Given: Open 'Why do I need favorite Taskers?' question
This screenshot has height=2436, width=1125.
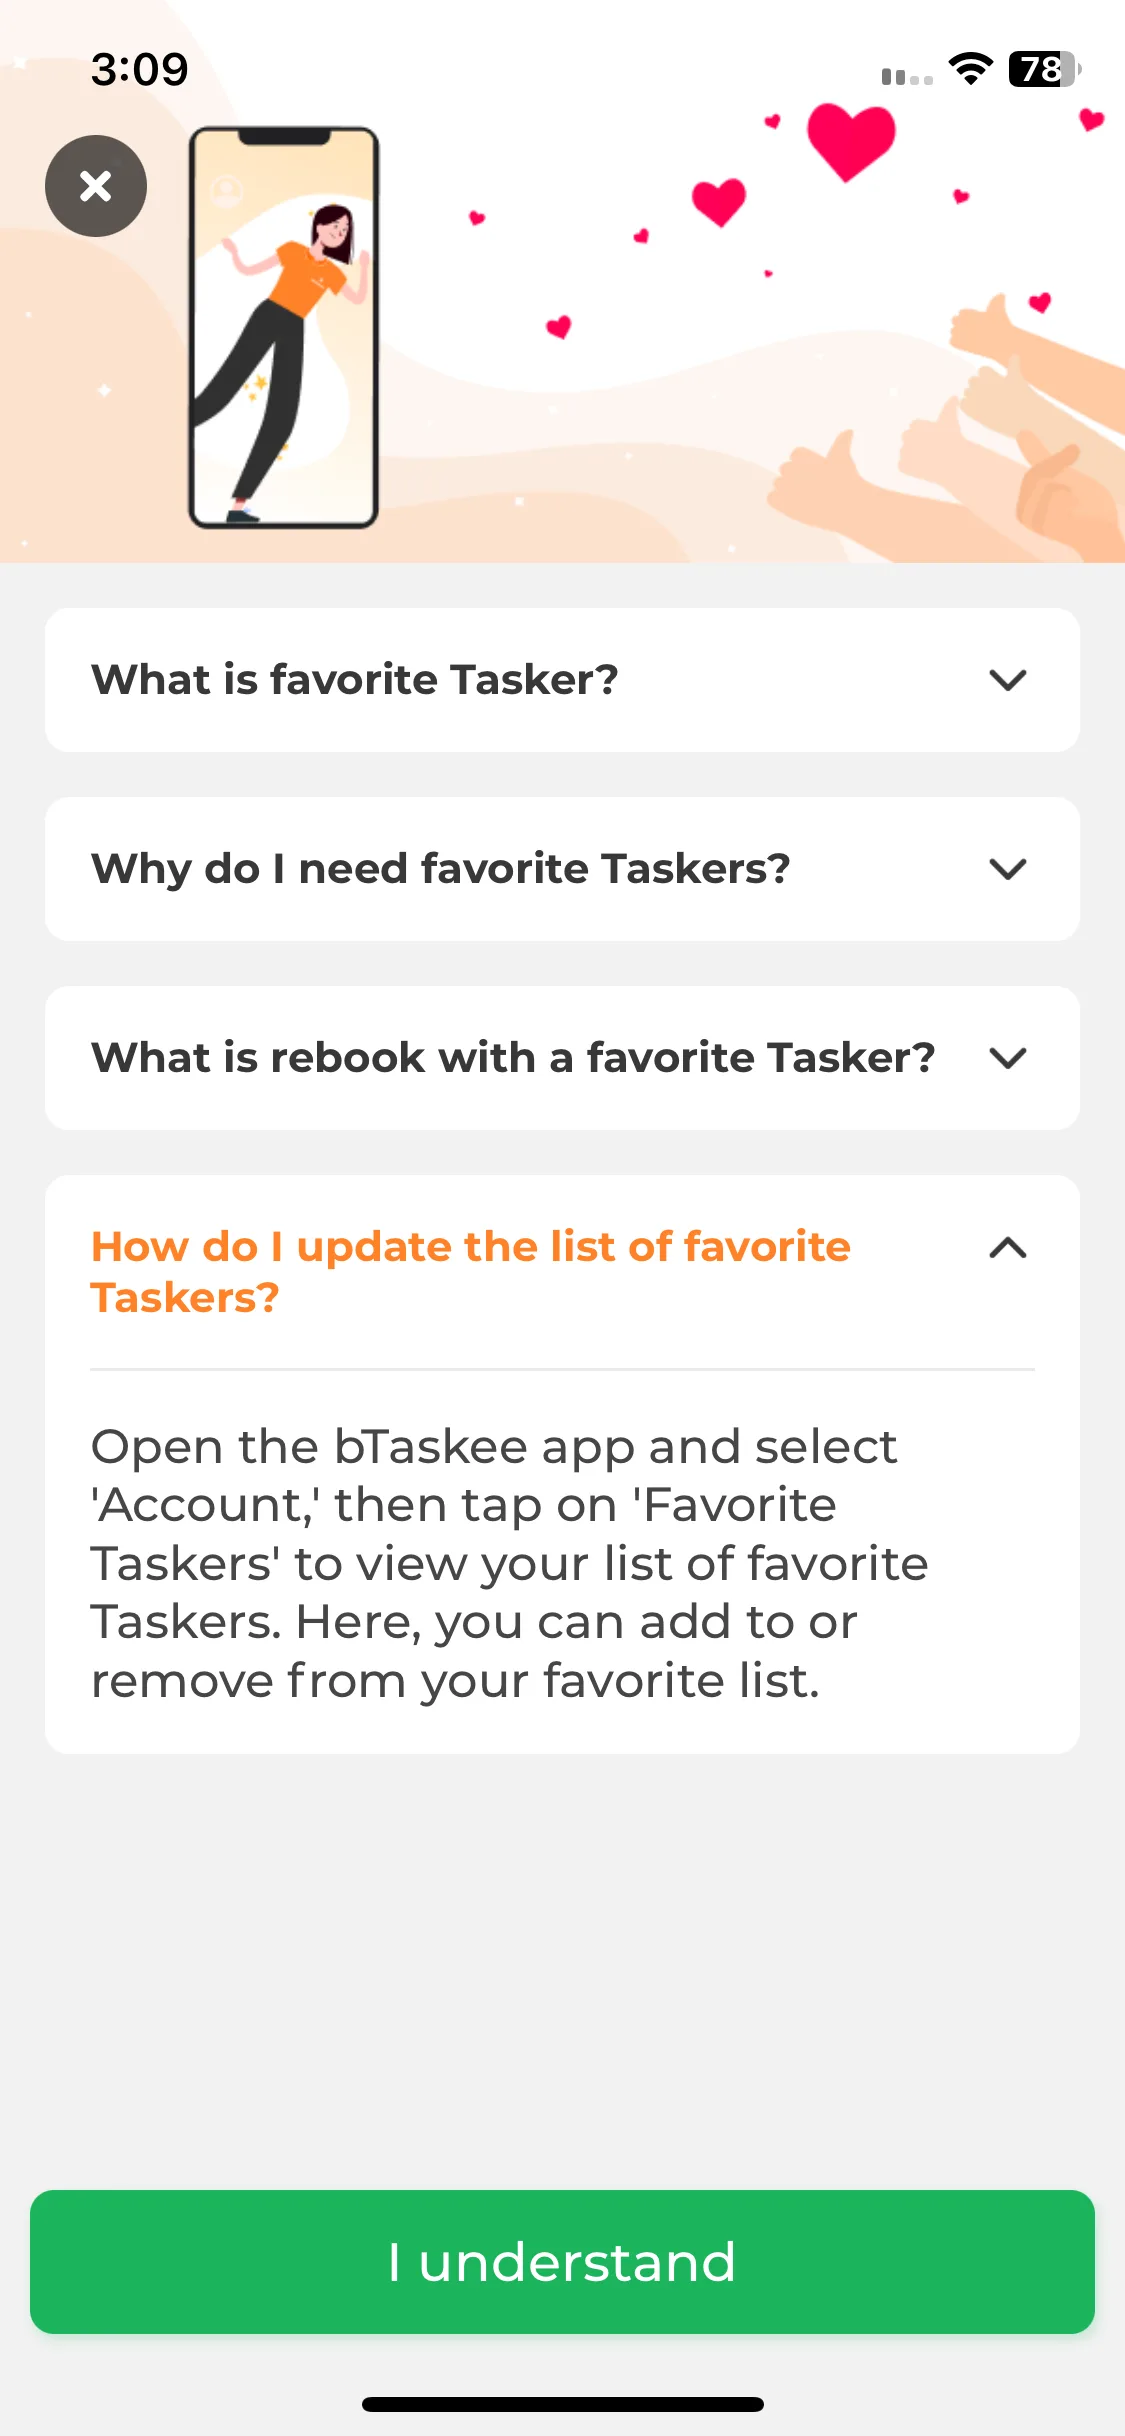Looking at the screenshot, I should 562,869.
